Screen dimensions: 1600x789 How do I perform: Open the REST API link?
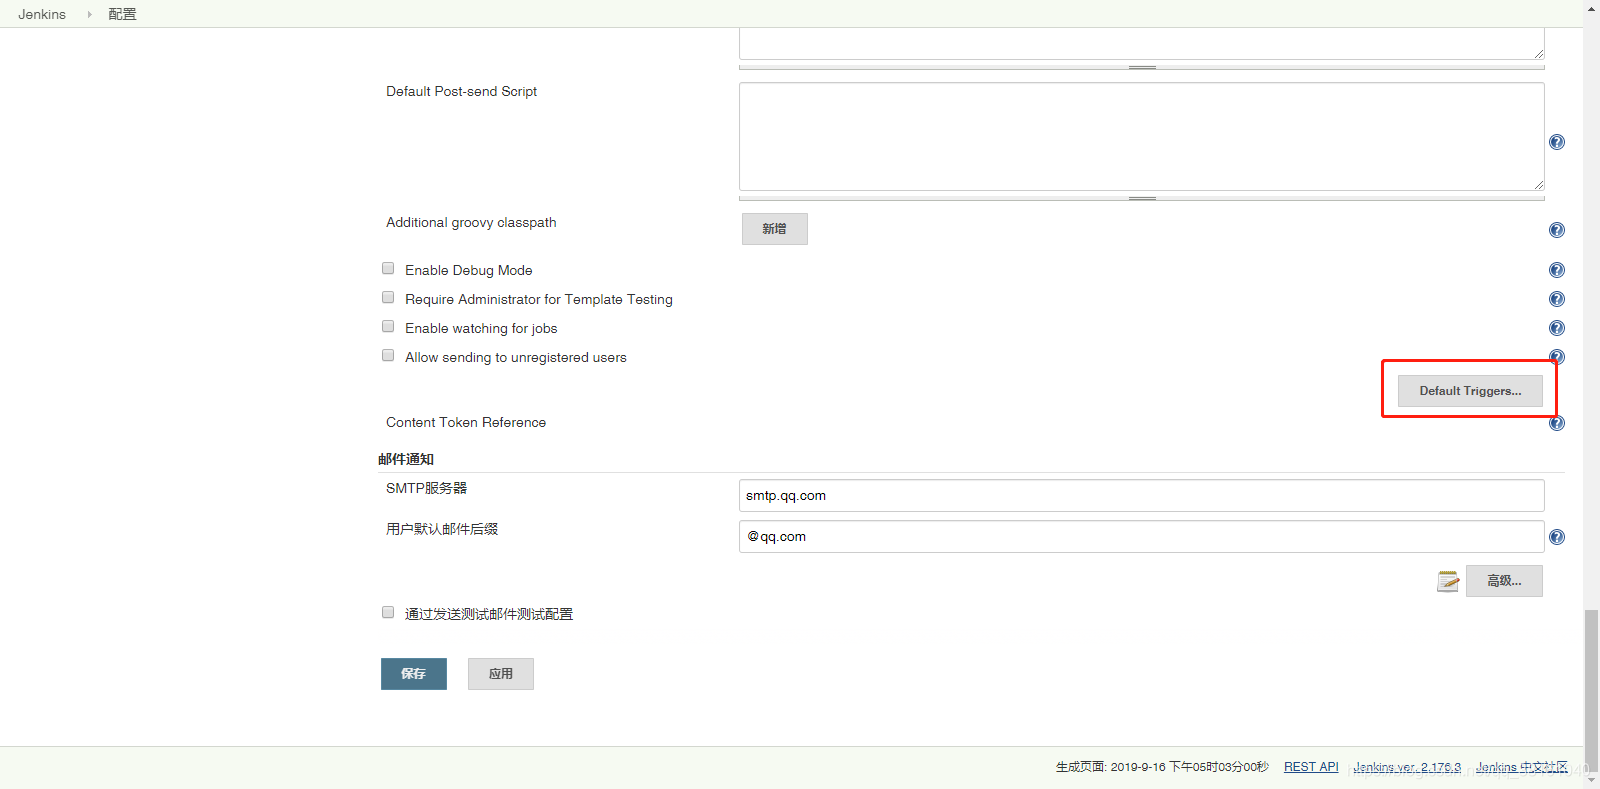tap(1311, 767)
